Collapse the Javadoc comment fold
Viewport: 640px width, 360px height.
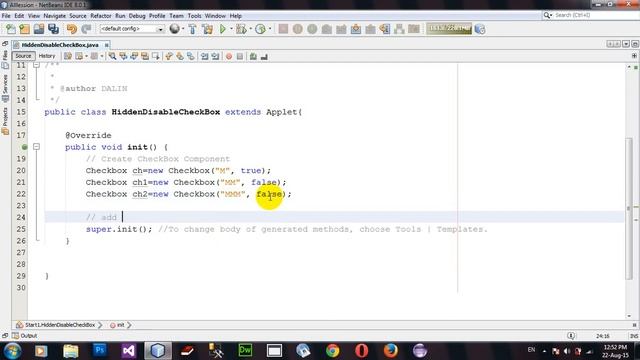click(36, 65)
